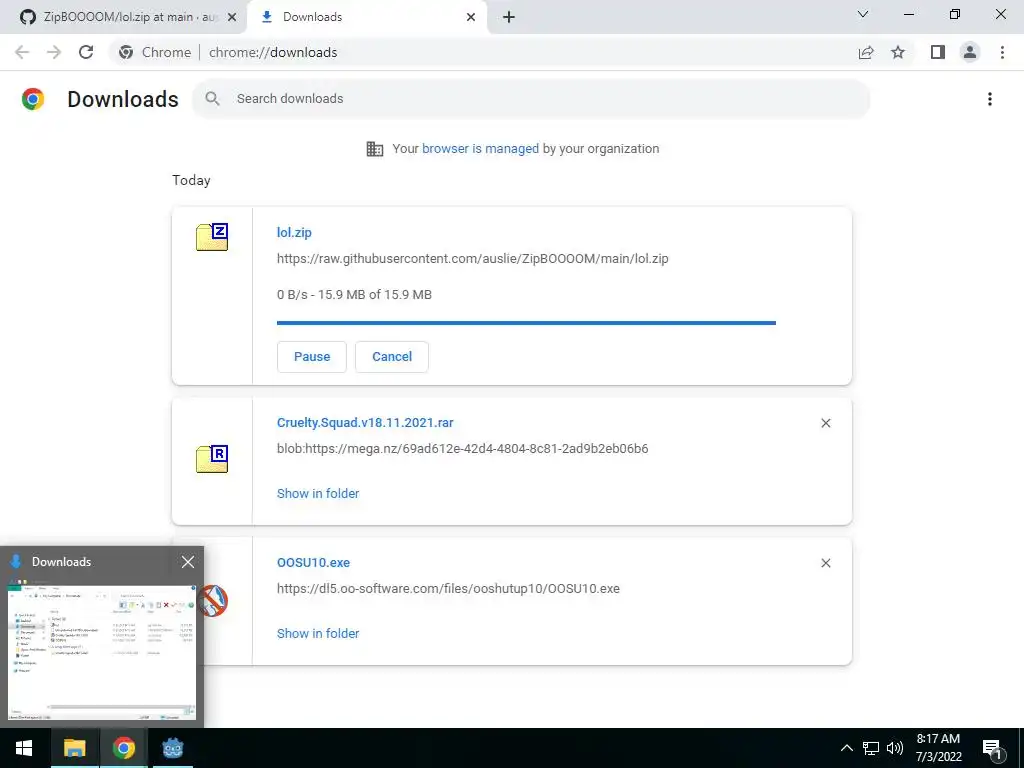Open the raw.githubusercontent.com lol.zip source URL

(x=473, y=259)
